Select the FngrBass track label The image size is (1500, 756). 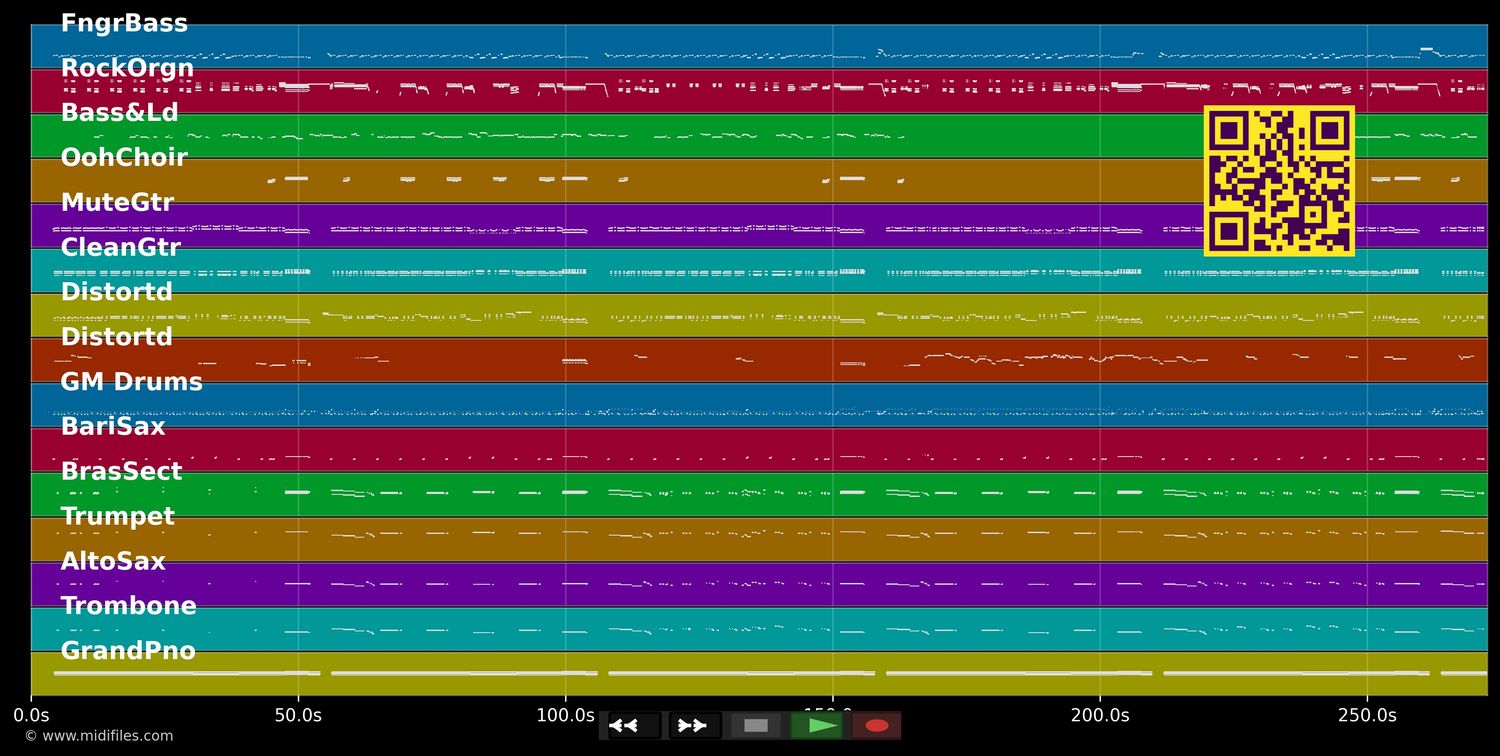(124, 22)
